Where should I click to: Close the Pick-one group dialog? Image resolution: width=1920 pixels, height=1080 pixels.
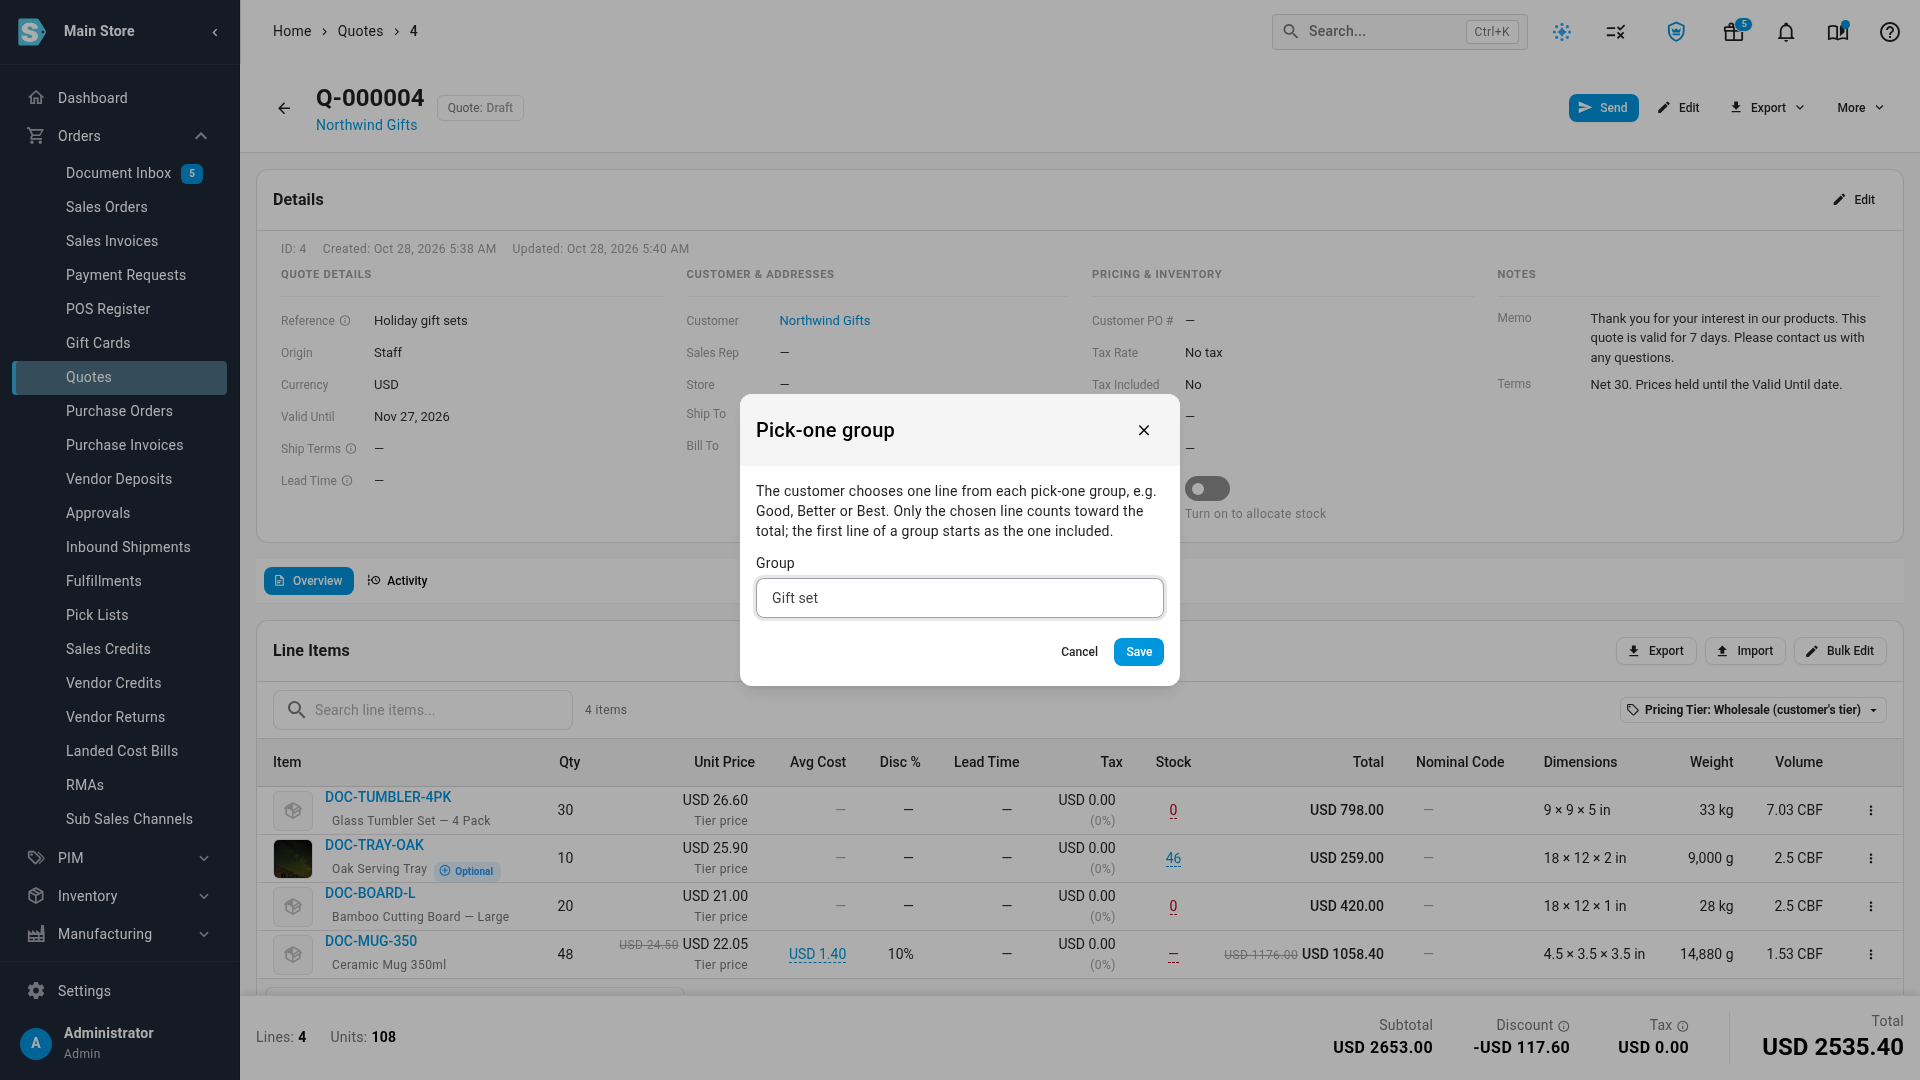pyautogui.click(x=1144, y=430)
